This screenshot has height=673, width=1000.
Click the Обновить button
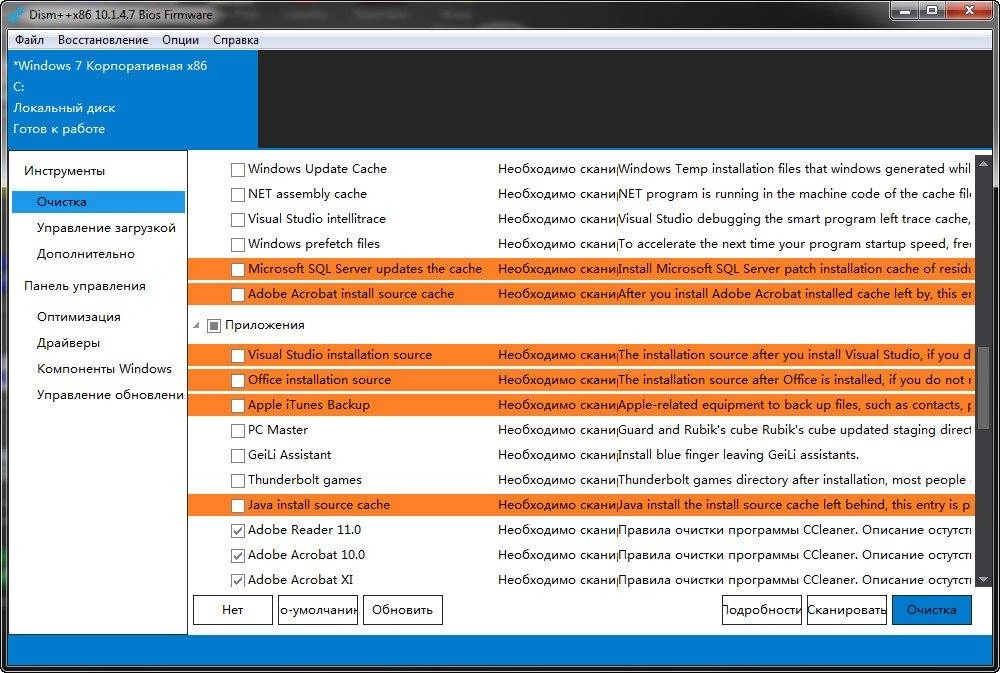tap(402, 610)
